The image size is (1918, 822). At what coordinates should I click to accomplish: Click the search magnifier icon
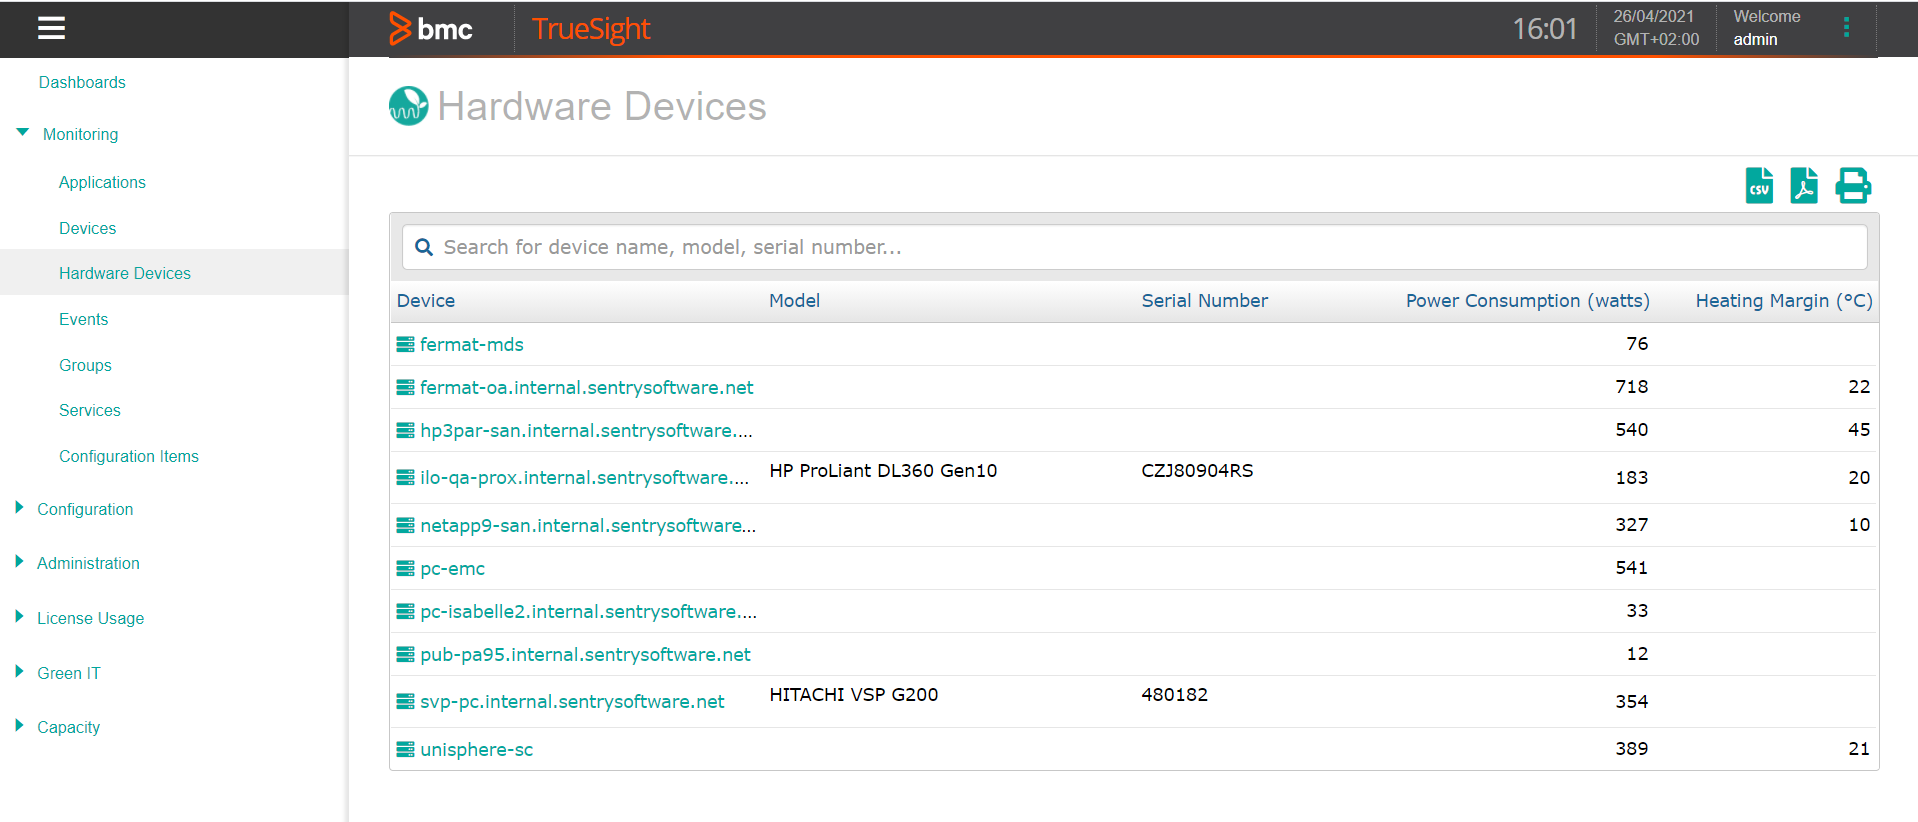(x=424, y=247)
